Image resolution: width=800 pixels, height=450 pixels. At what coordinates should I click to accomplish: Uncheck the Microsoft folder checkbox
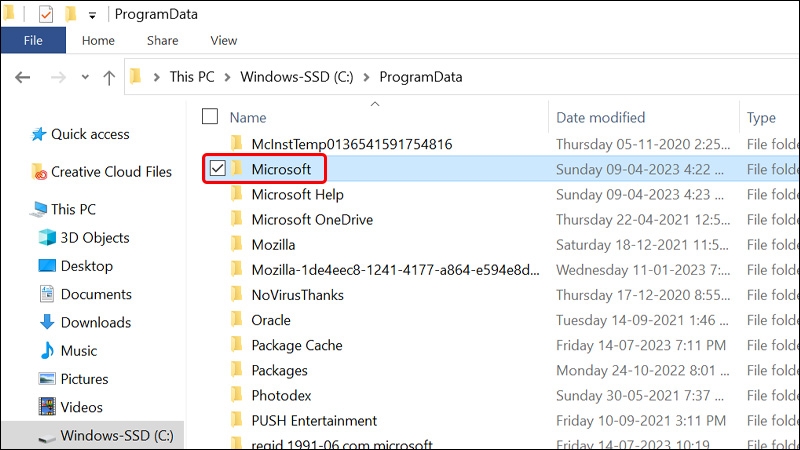coord(218,168)
